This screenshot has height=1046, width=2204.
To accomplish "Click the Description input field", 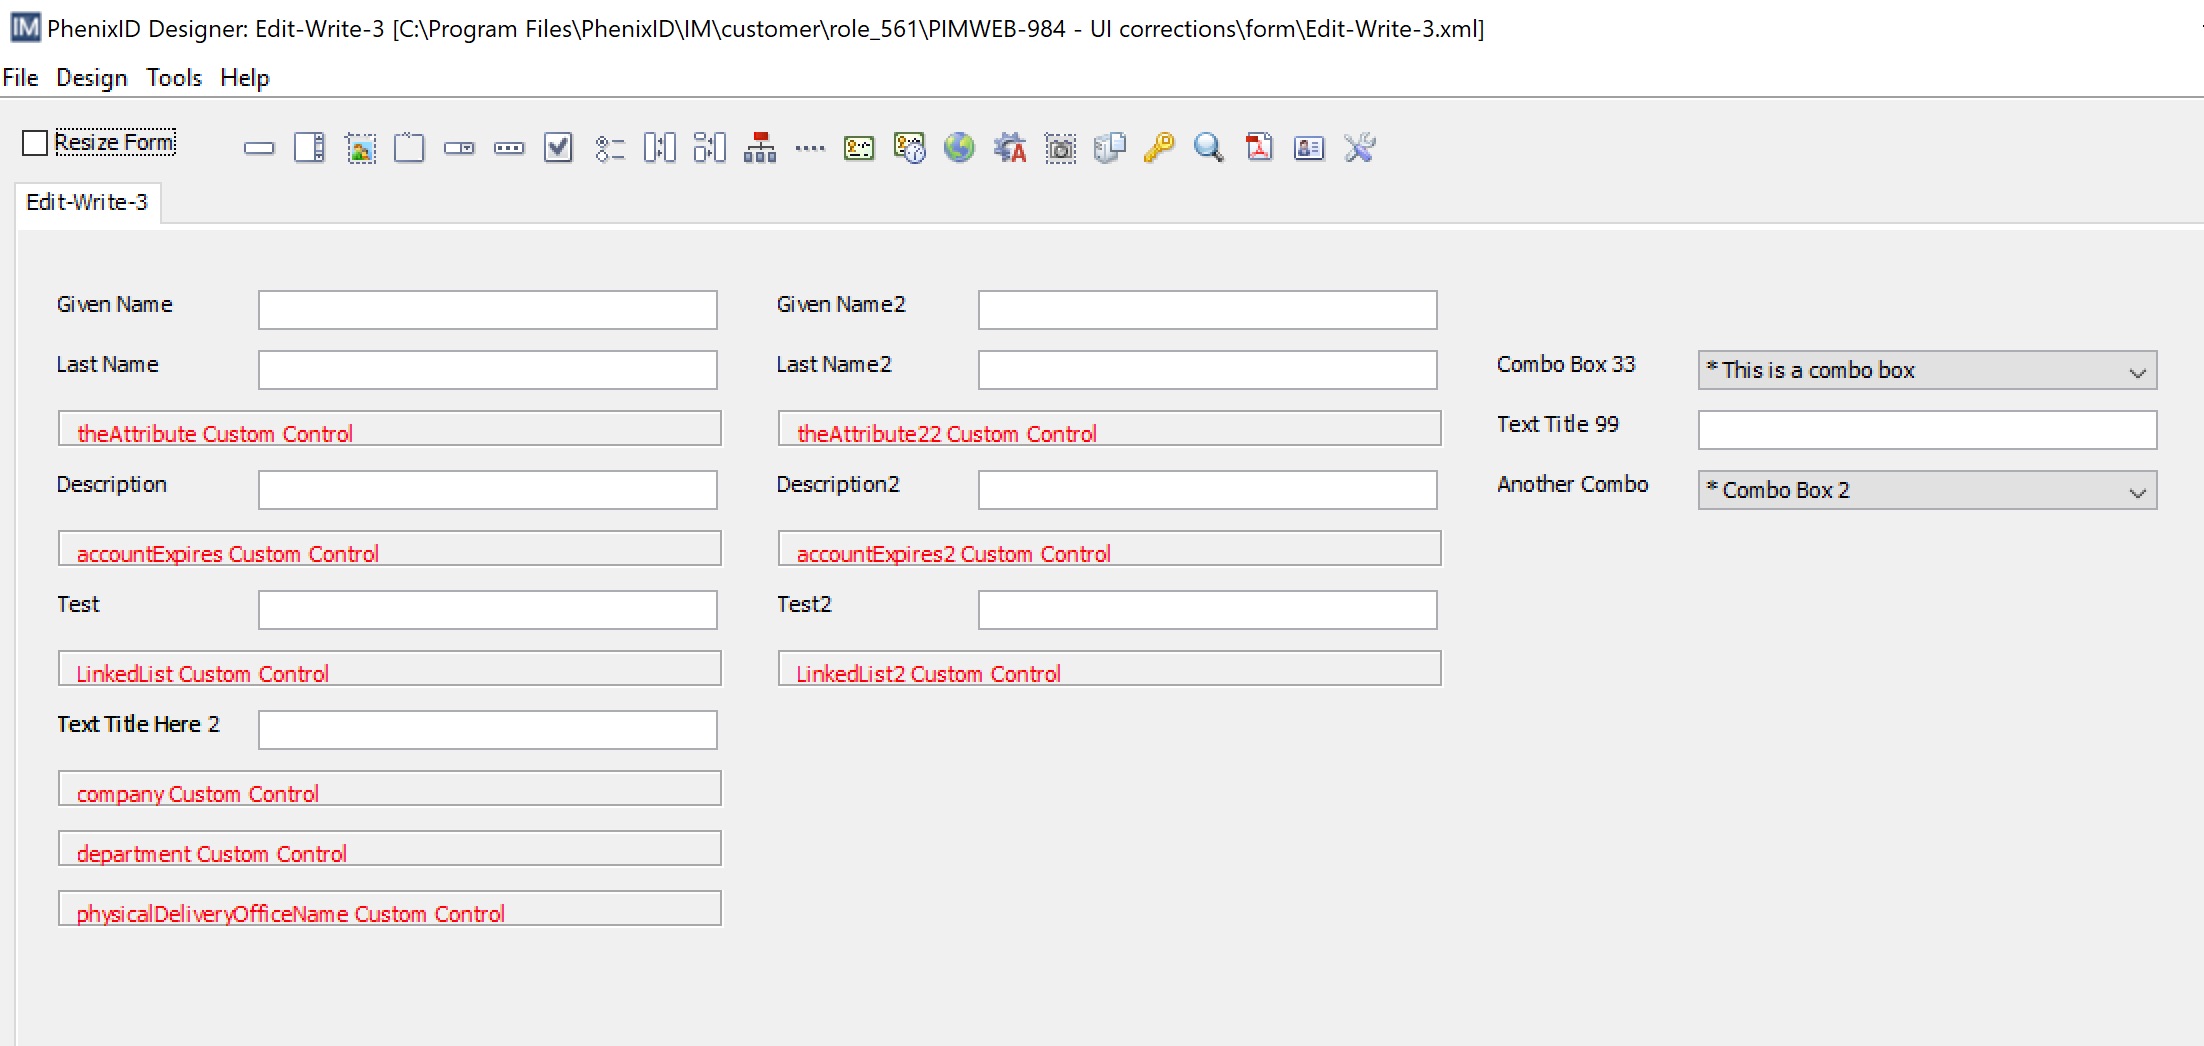I will pyautogui.click(x=488, y=490).
